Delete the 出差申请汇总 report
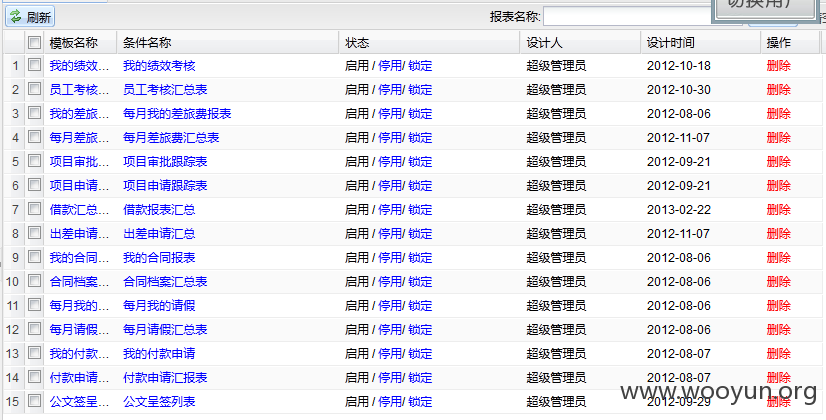Viewport: 826px width, 420px height. [x=779, y=233]
